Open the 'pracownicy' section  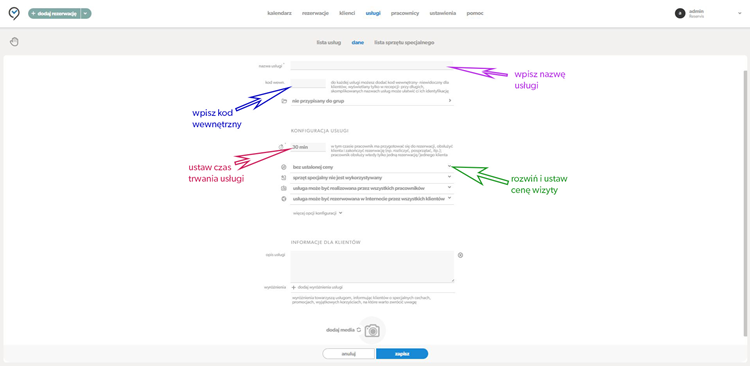(x=405, y=13)
